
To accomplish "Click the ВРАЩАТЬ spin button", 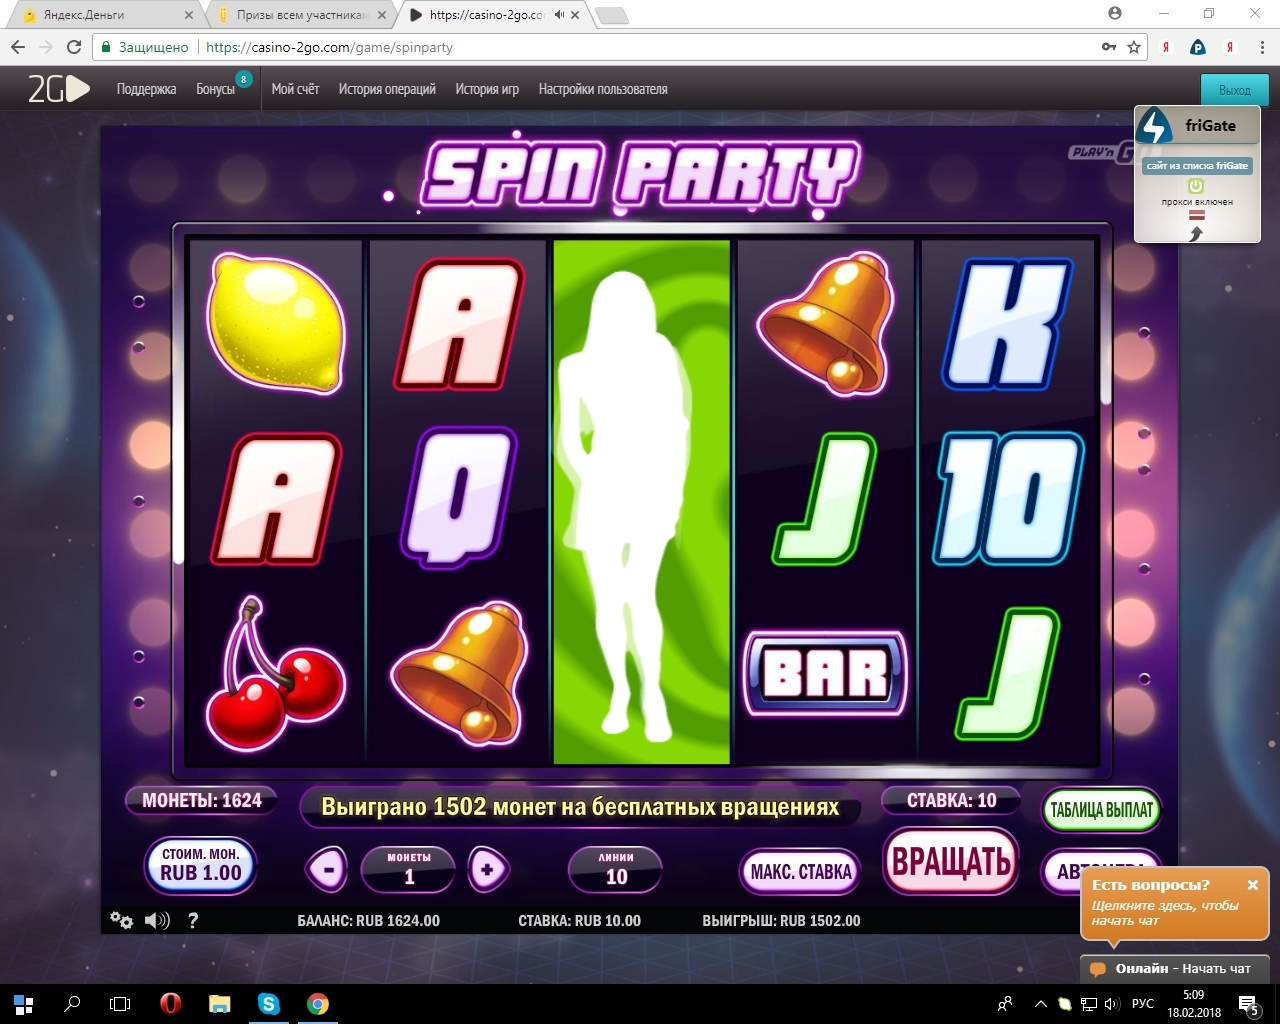I will click(951, 861).
